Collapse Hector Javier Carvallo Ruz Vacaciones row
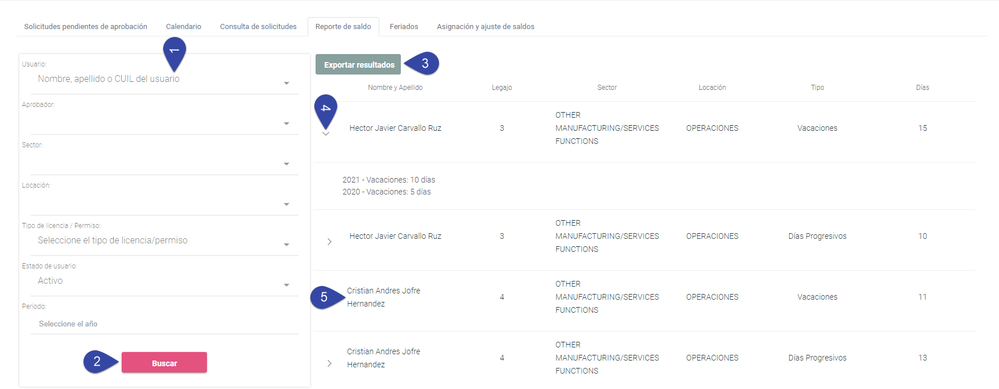The height and width of the screenshot is (389, 999). pos(326,134)
